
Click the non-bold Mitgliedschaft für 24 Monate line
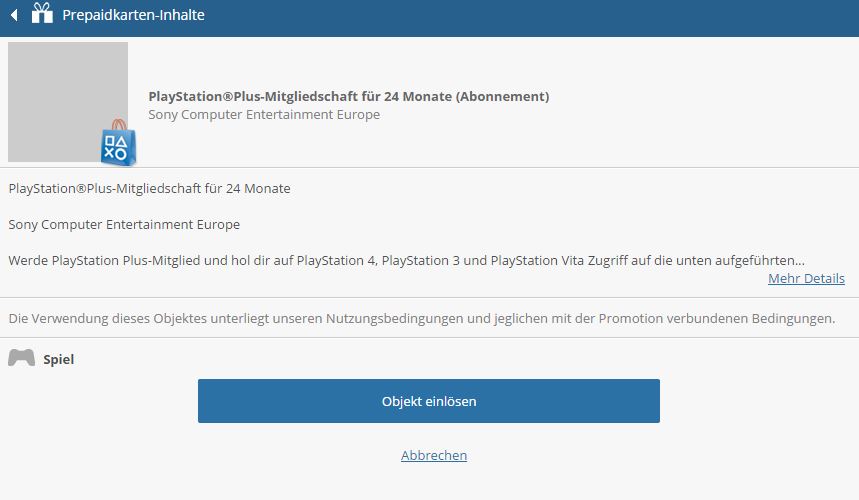tap(150, 188)
